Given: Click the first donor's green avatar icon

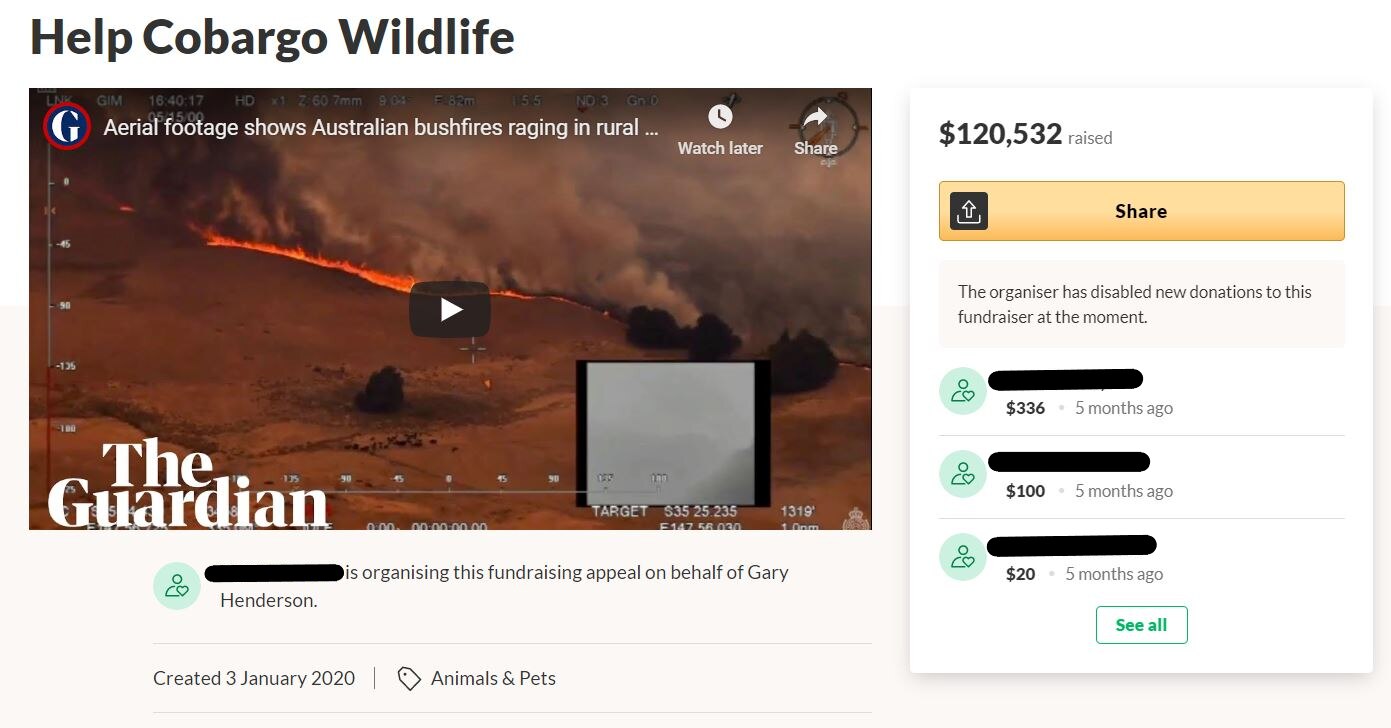Looking at the screenshot, I should (x=962, y=391).
